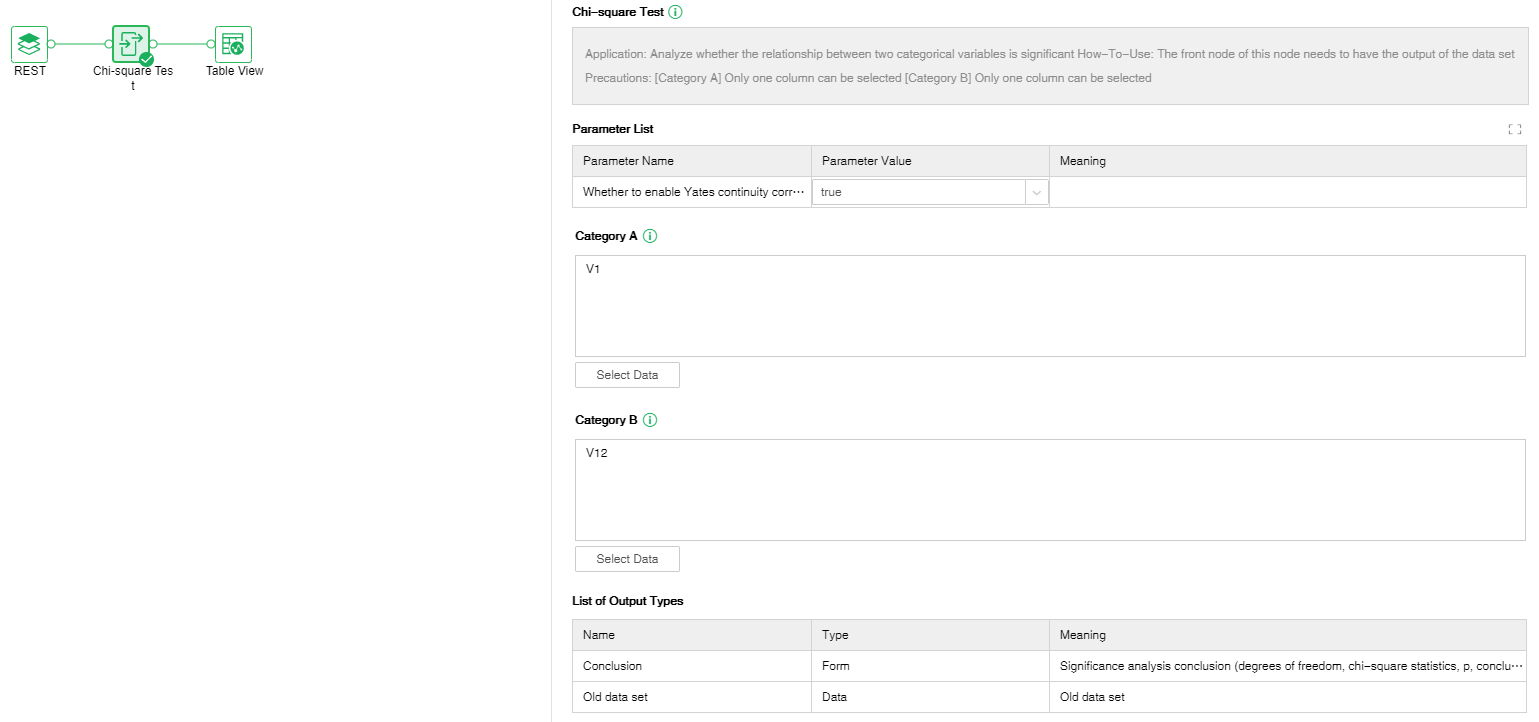Click the Yates continuity correction parameter name cell
1539x722 pixels.
pos(692,192)
